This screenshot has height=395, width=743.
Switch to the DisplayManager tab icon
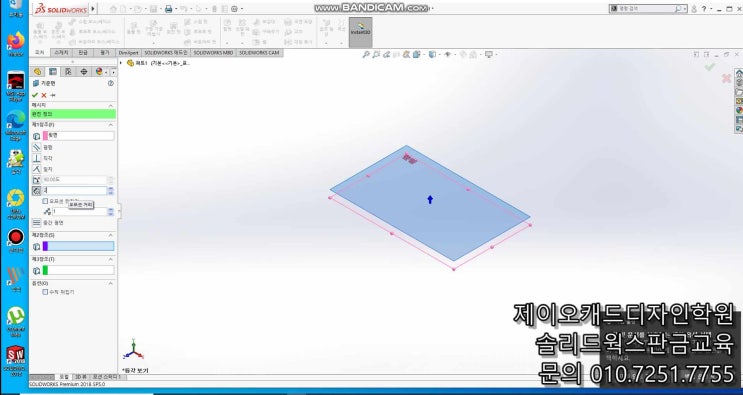[x=99, y=72]
